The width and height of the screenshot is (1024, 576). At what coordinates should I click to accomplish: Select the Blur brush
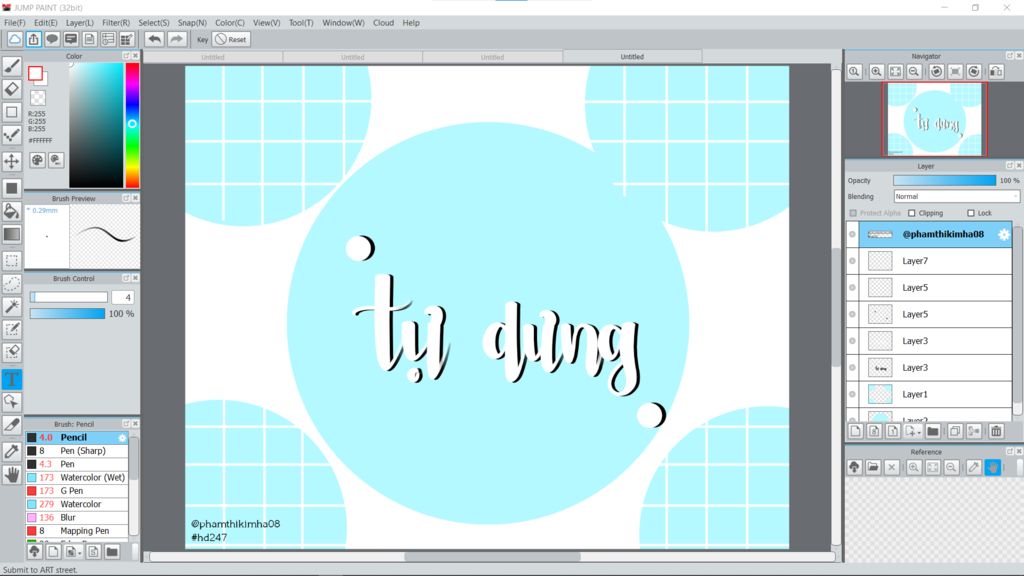click(77, 517)
